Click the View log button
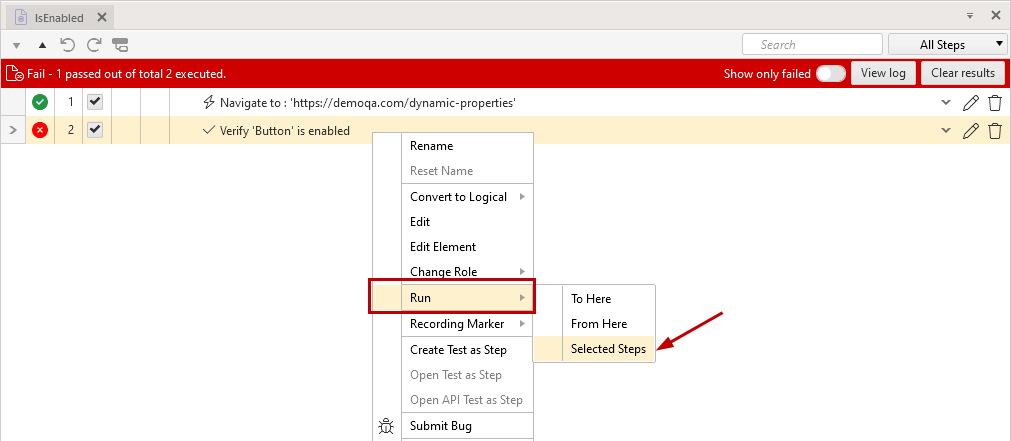This screenshot has width=1011, height=441. click(883, 73)
